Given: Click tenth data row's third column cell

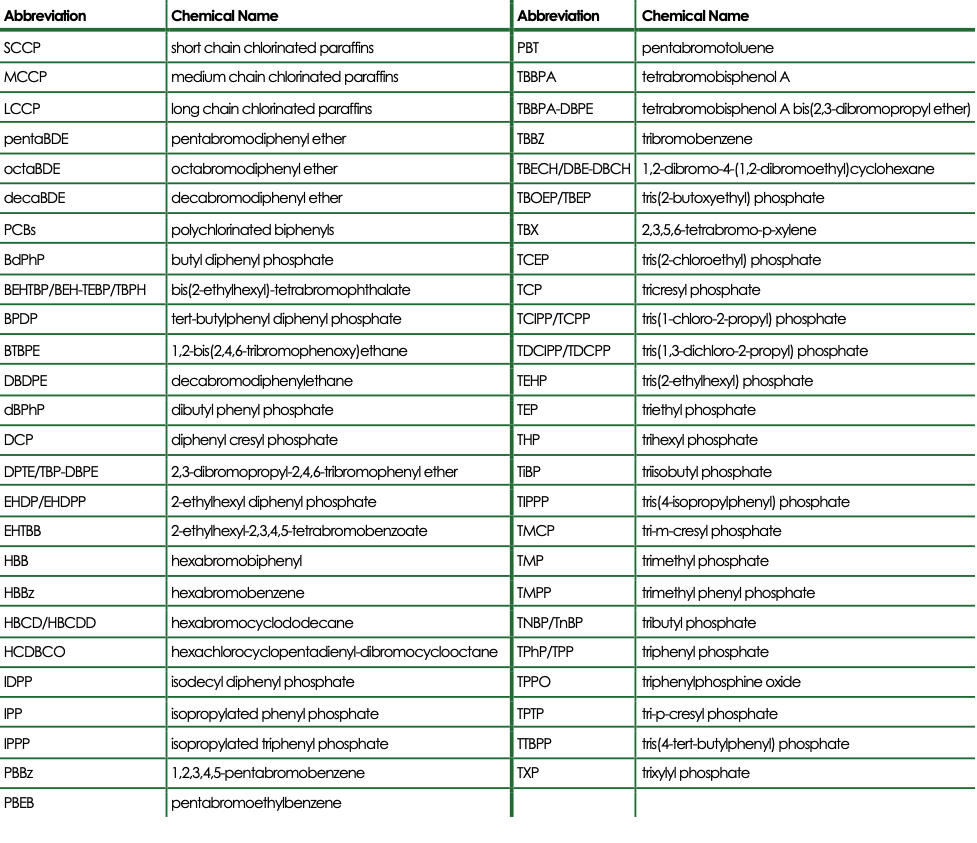Looking at the screenshot, I should point(573,320).
